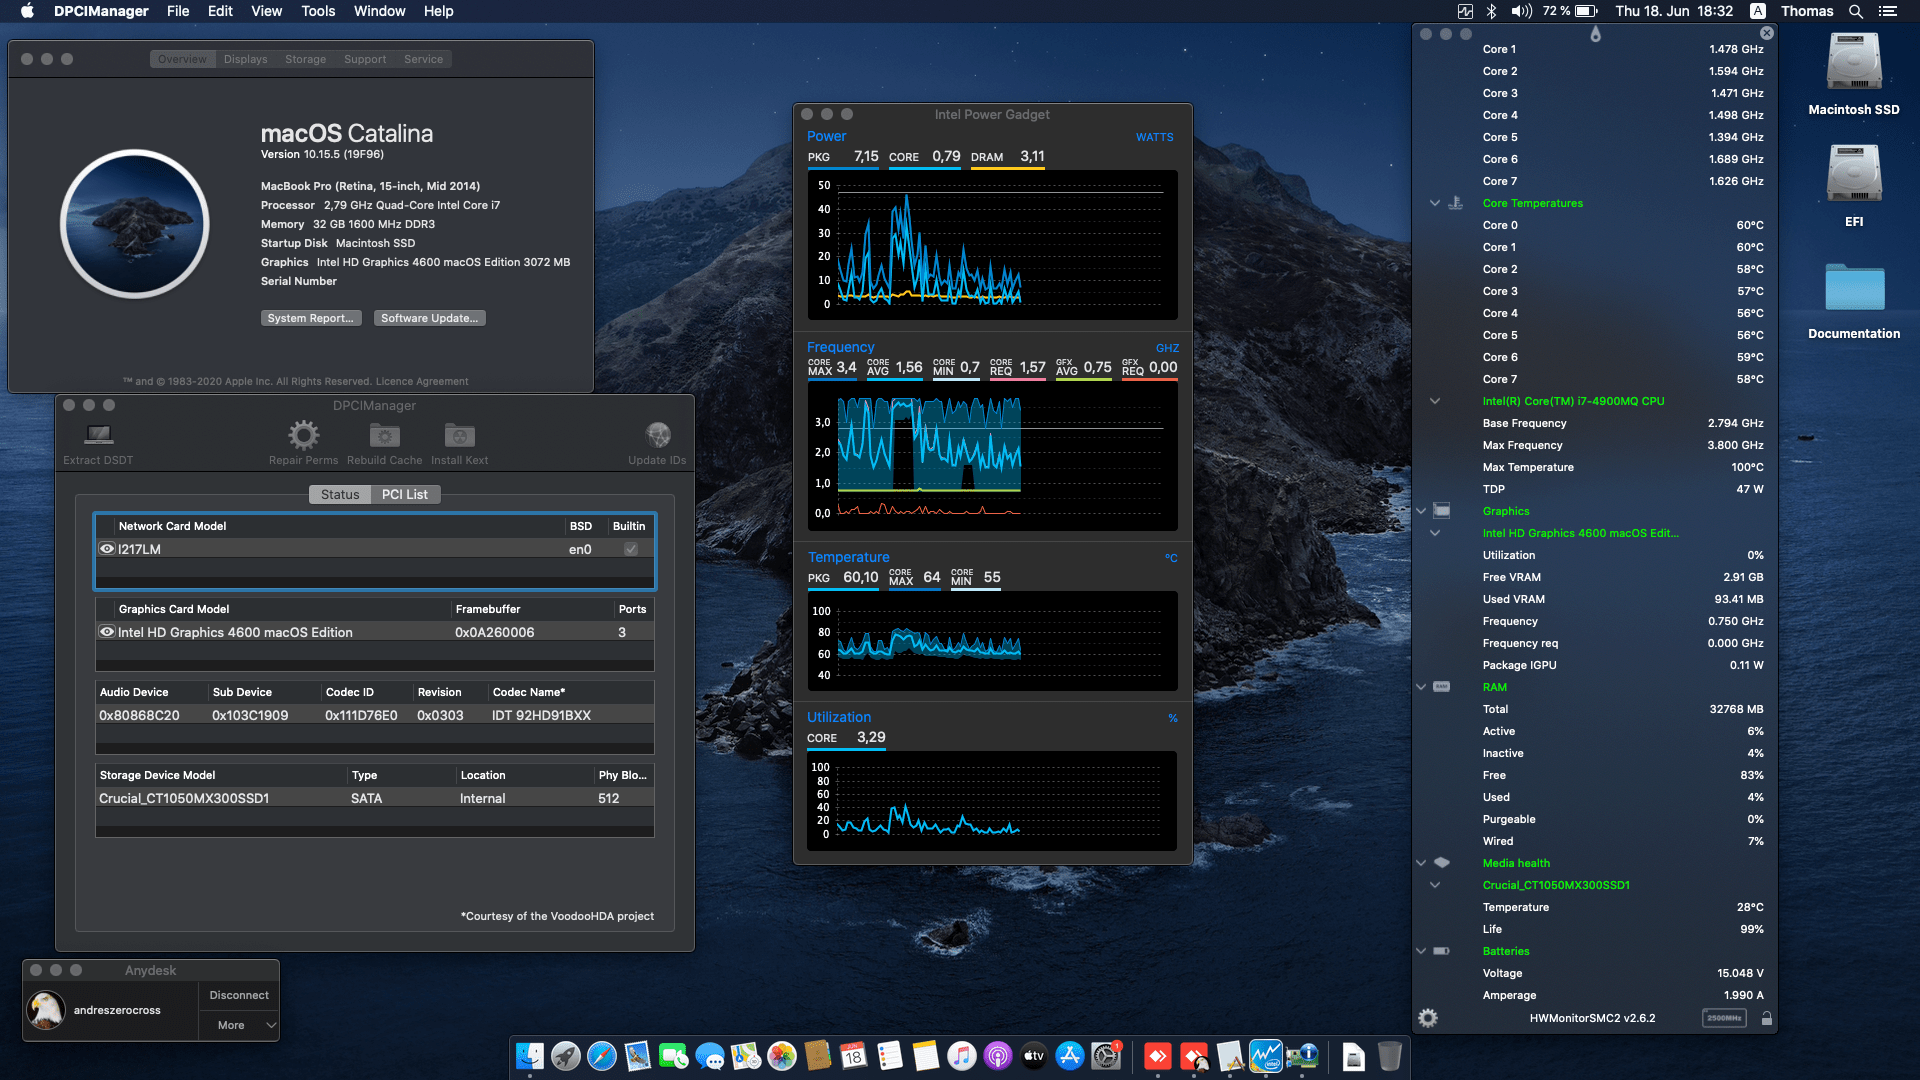Click the Bluetooth icon in menu bar
This screenshot has height=1080, width=1920.
click(1491, 11)
